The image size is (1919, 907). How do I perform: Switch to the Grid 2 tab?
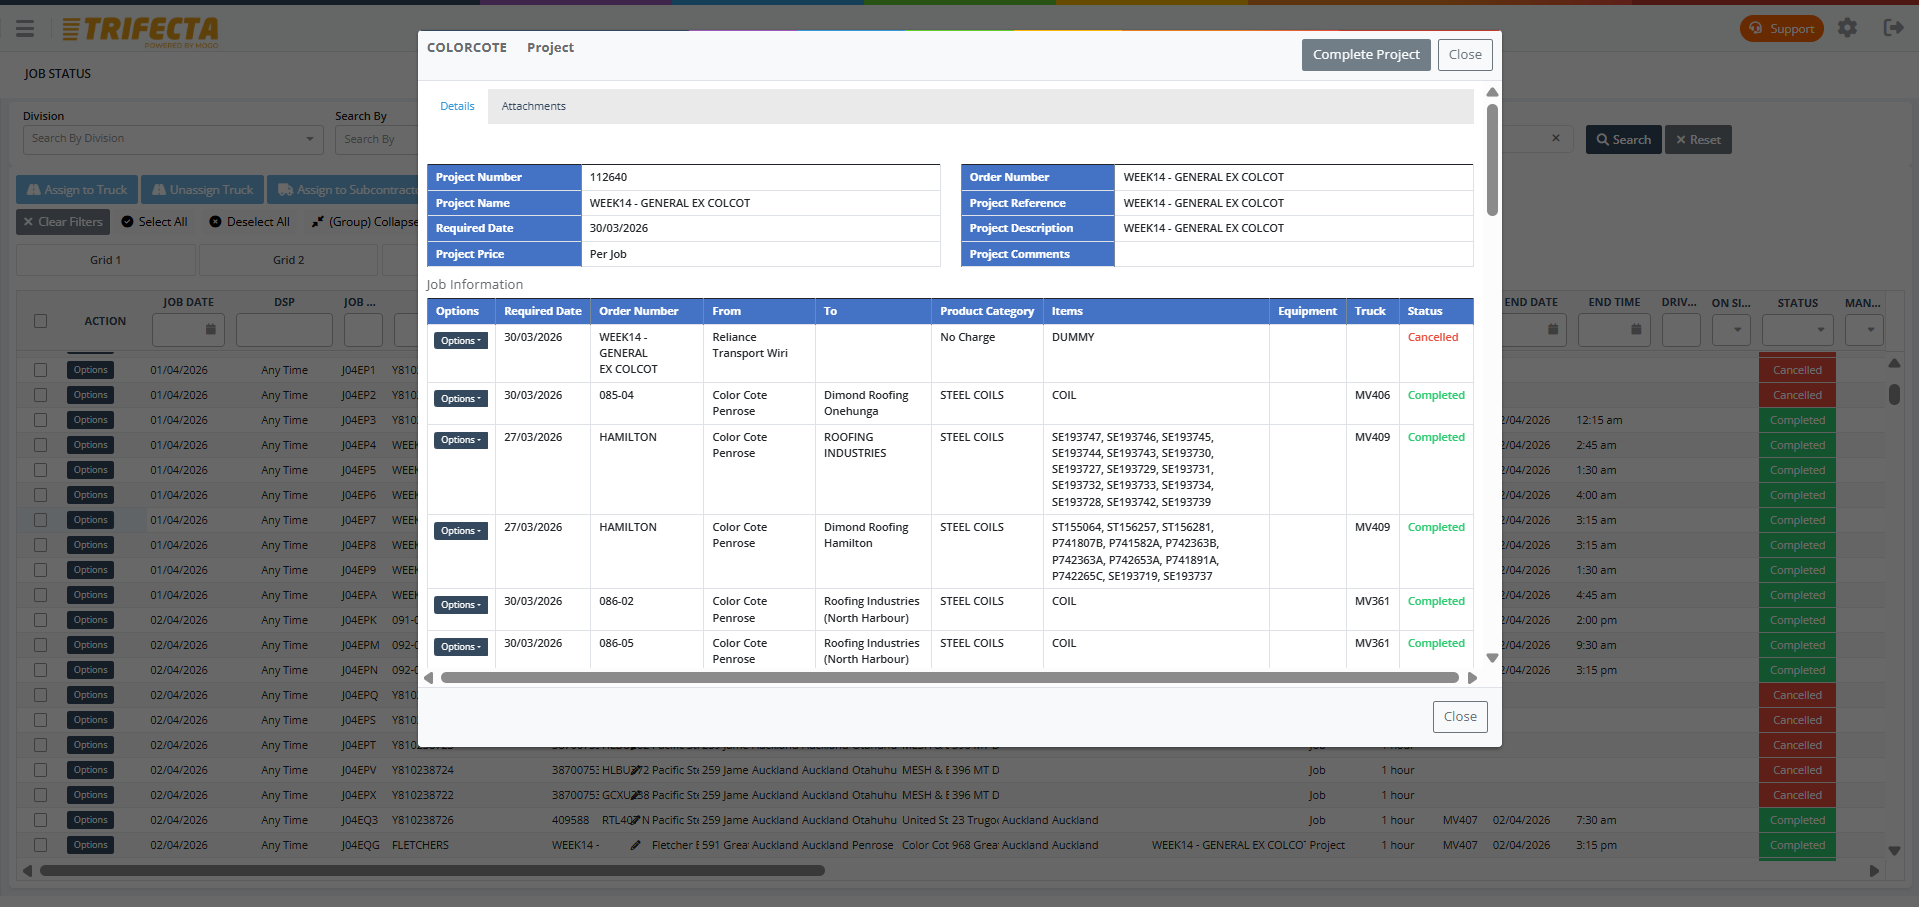289,260
